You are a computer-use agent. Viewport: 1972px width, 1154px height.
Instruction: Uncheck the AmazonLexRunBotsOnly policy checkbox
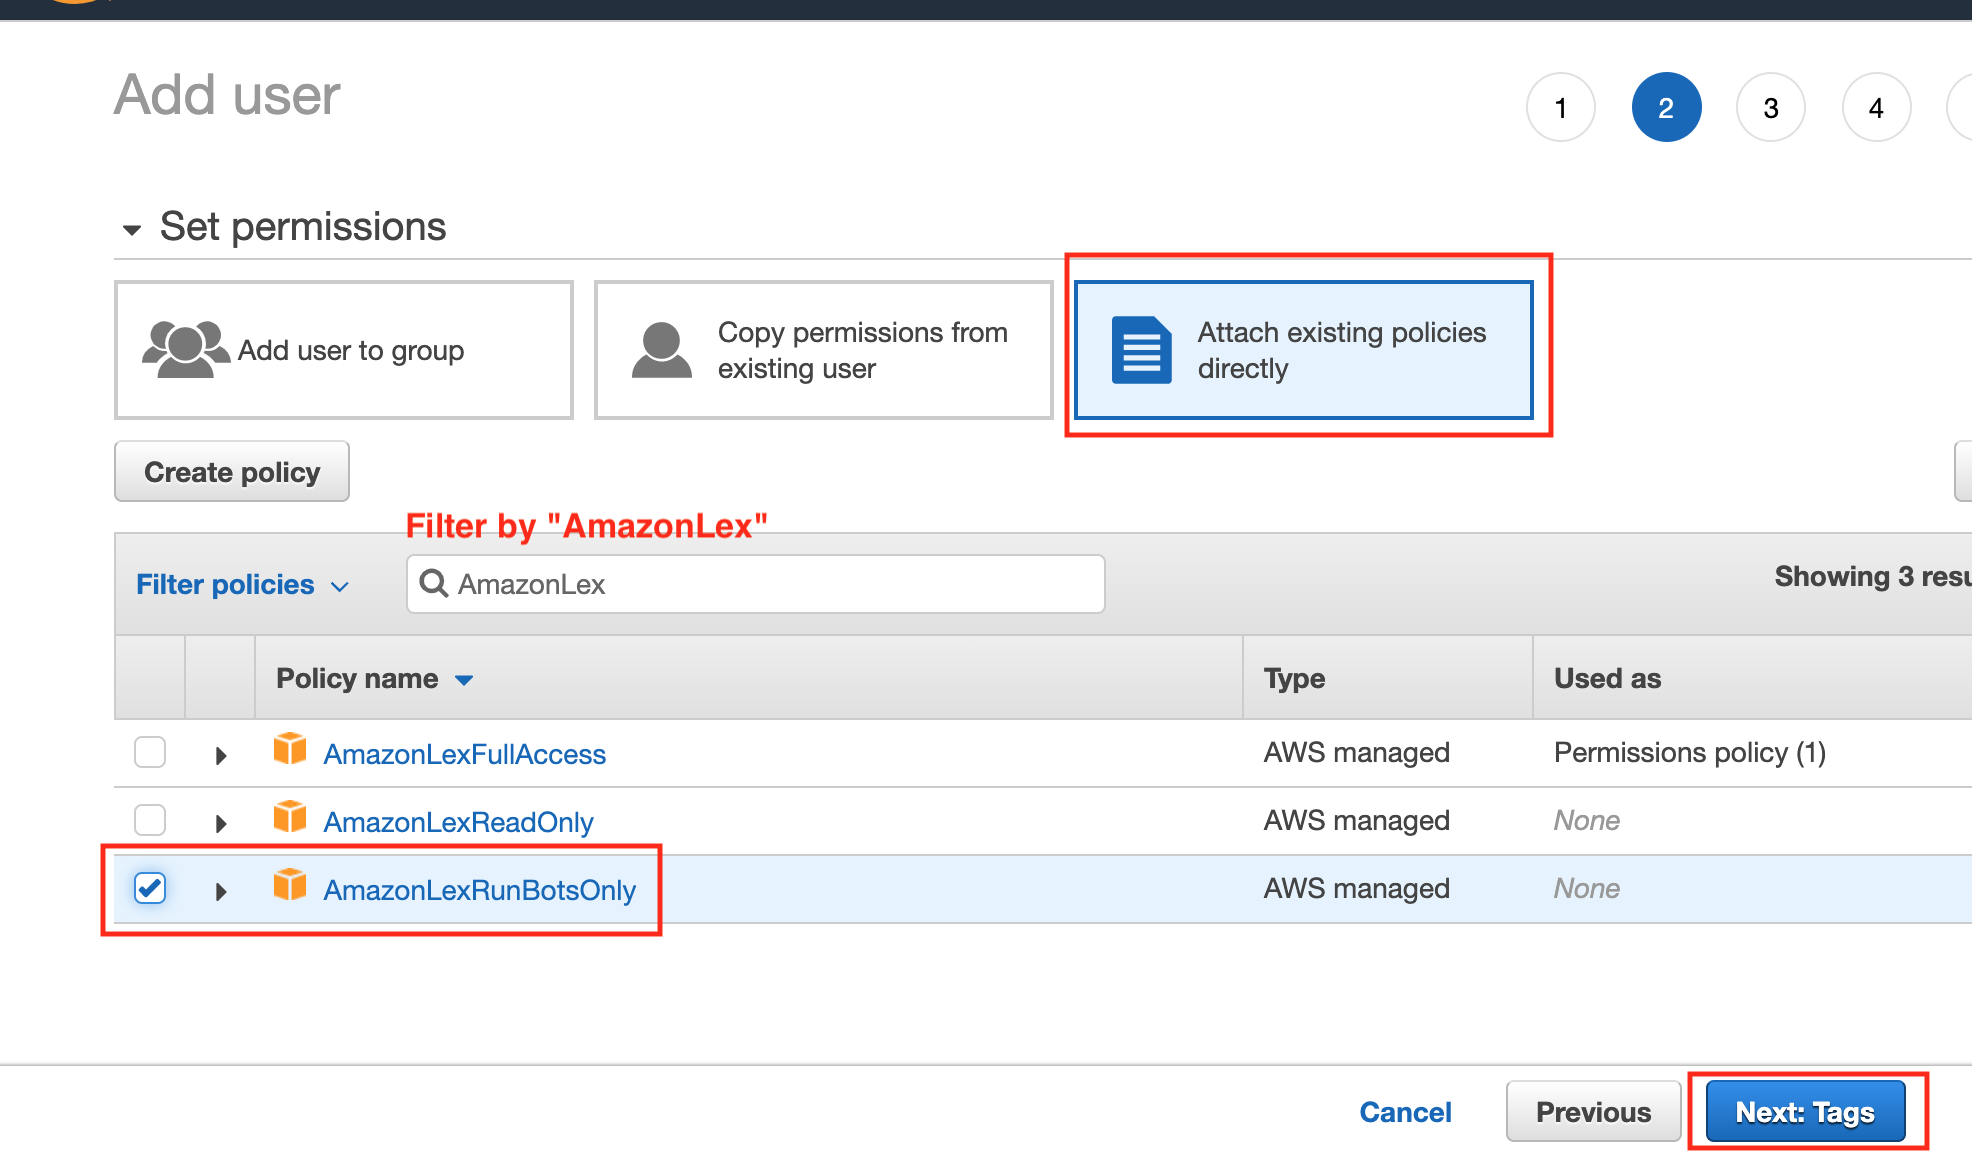150,888
